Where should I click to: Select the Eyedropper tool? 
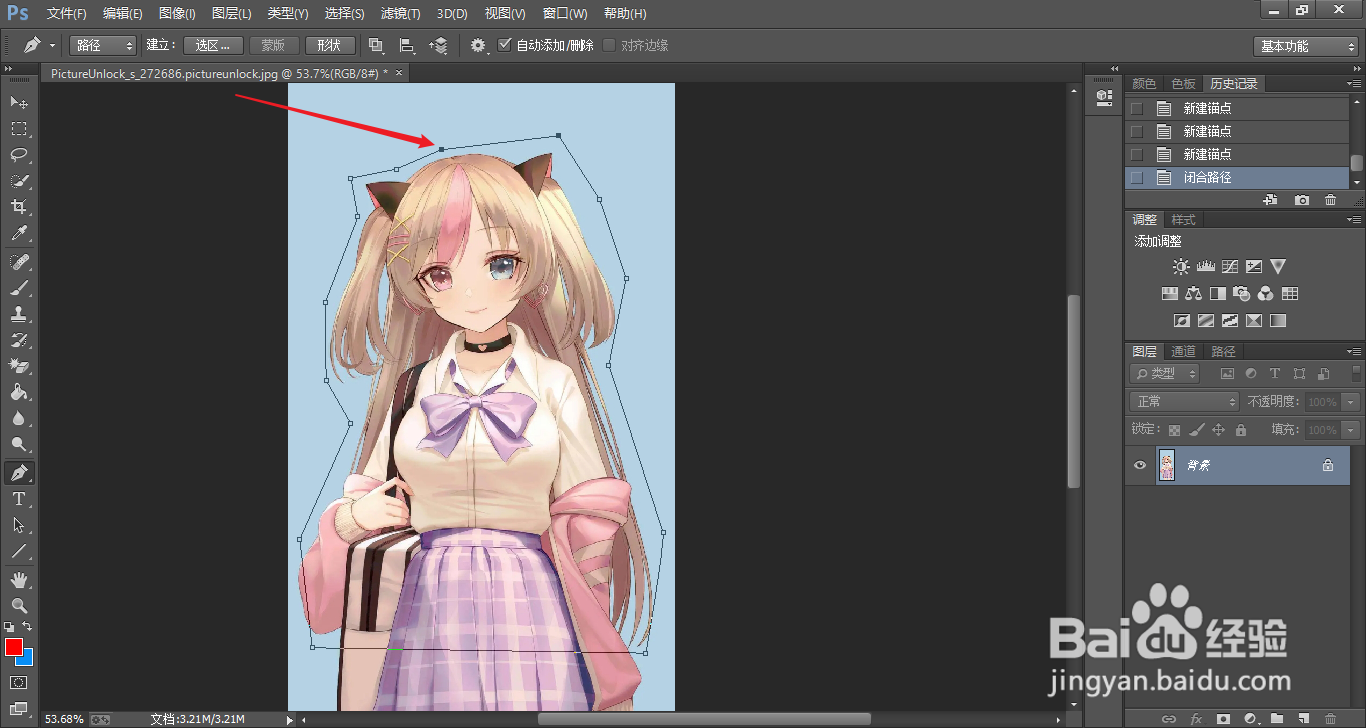coord(19,234)
